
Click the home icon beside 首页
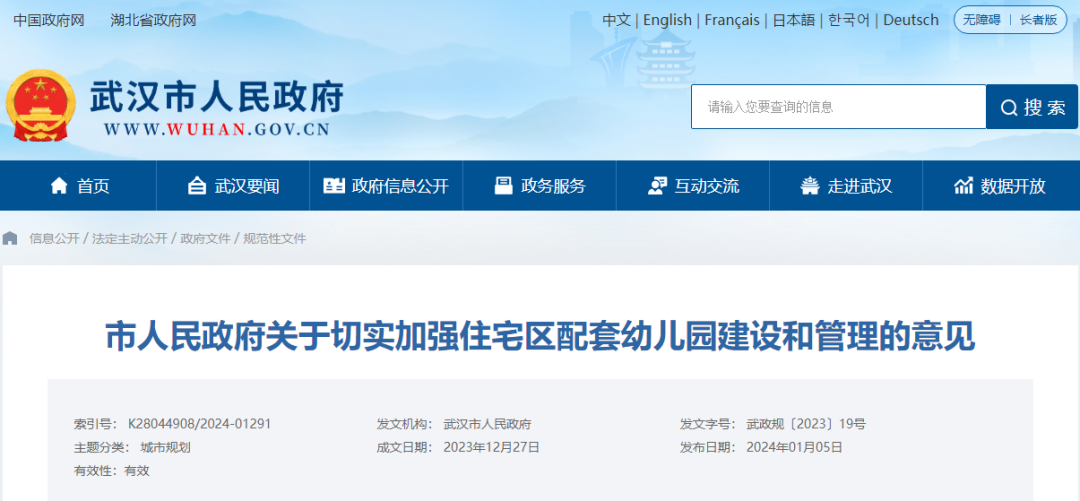59,185
